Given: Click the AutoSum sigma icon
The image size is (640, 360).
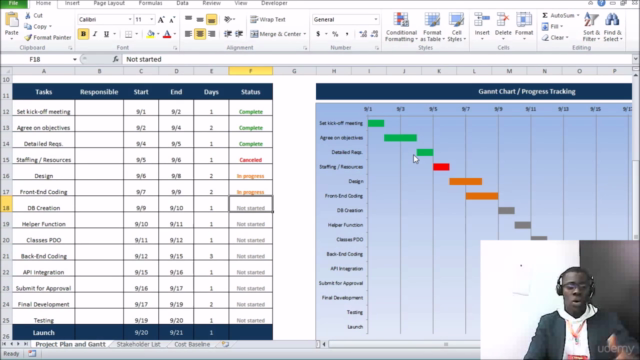Looking at the screenshot, I should point(545,16).
